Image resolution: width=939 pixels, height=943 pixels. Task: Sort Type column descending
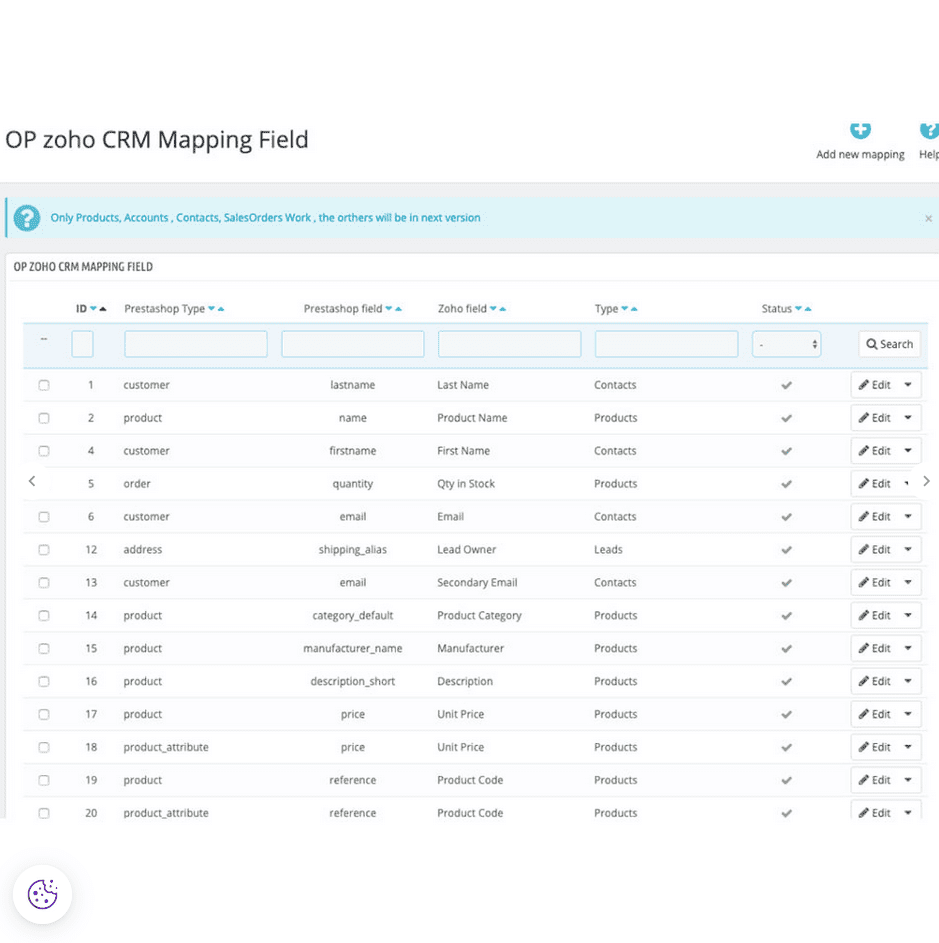coord(624,309)
